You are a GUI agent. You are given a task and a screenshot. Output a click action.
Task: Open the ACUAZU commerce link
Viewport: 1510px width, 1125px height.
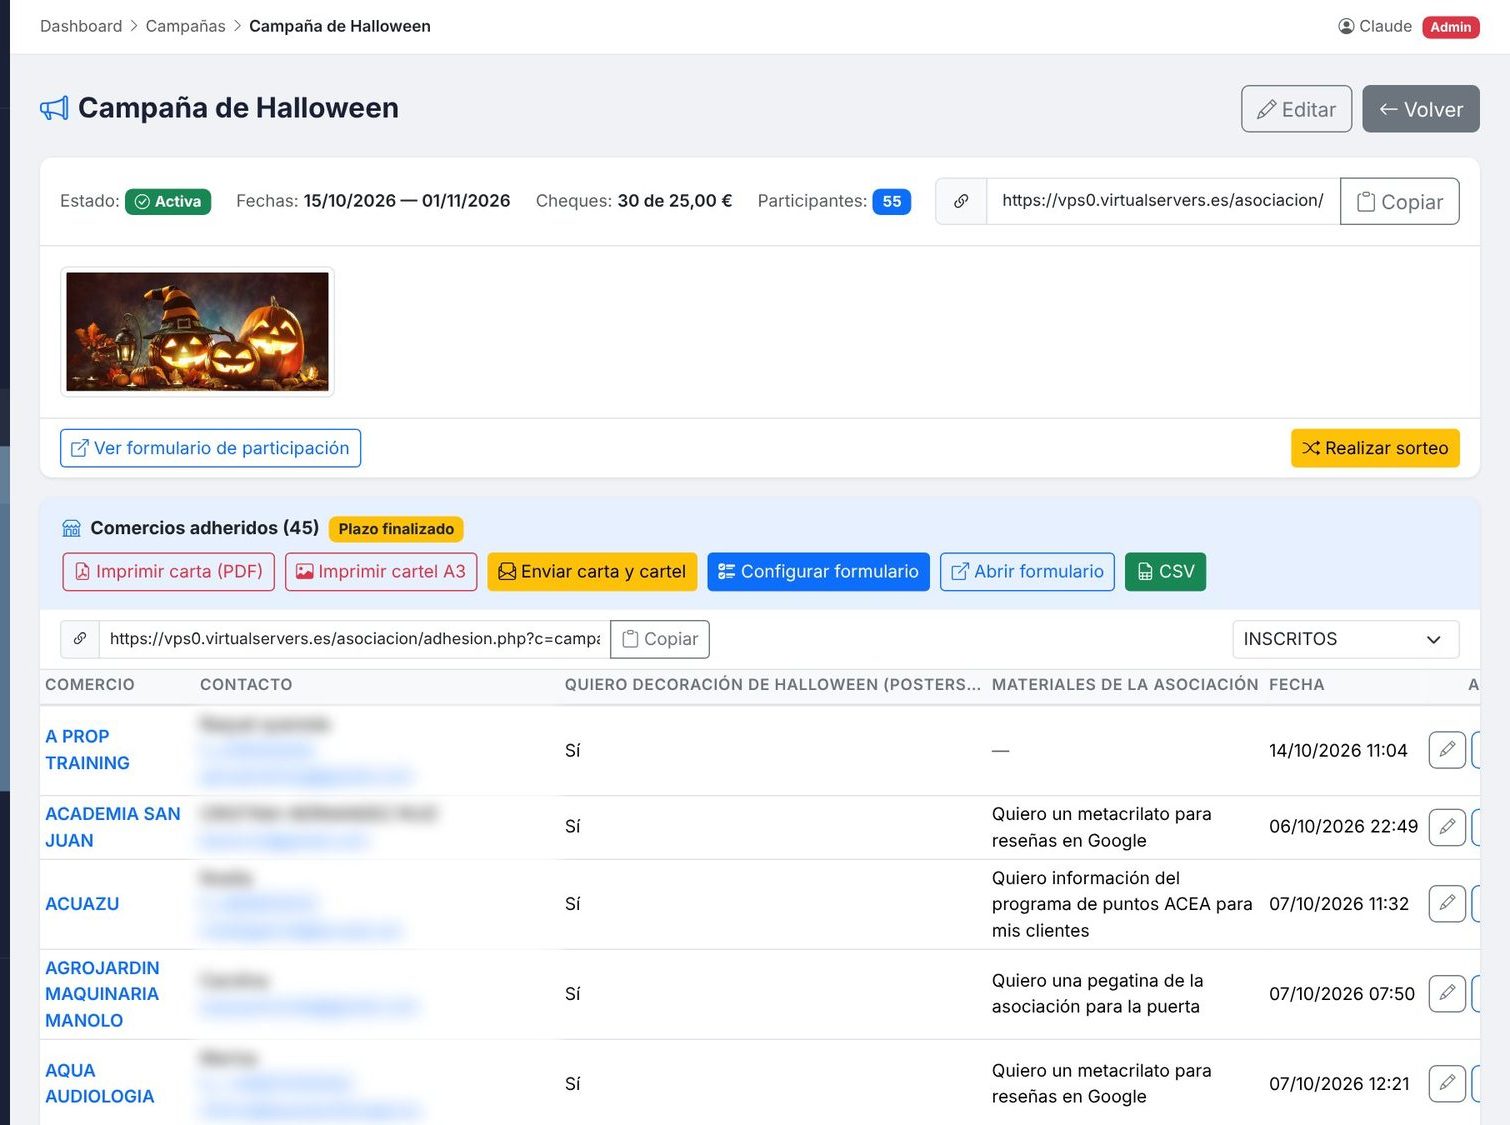pos(82,904)
